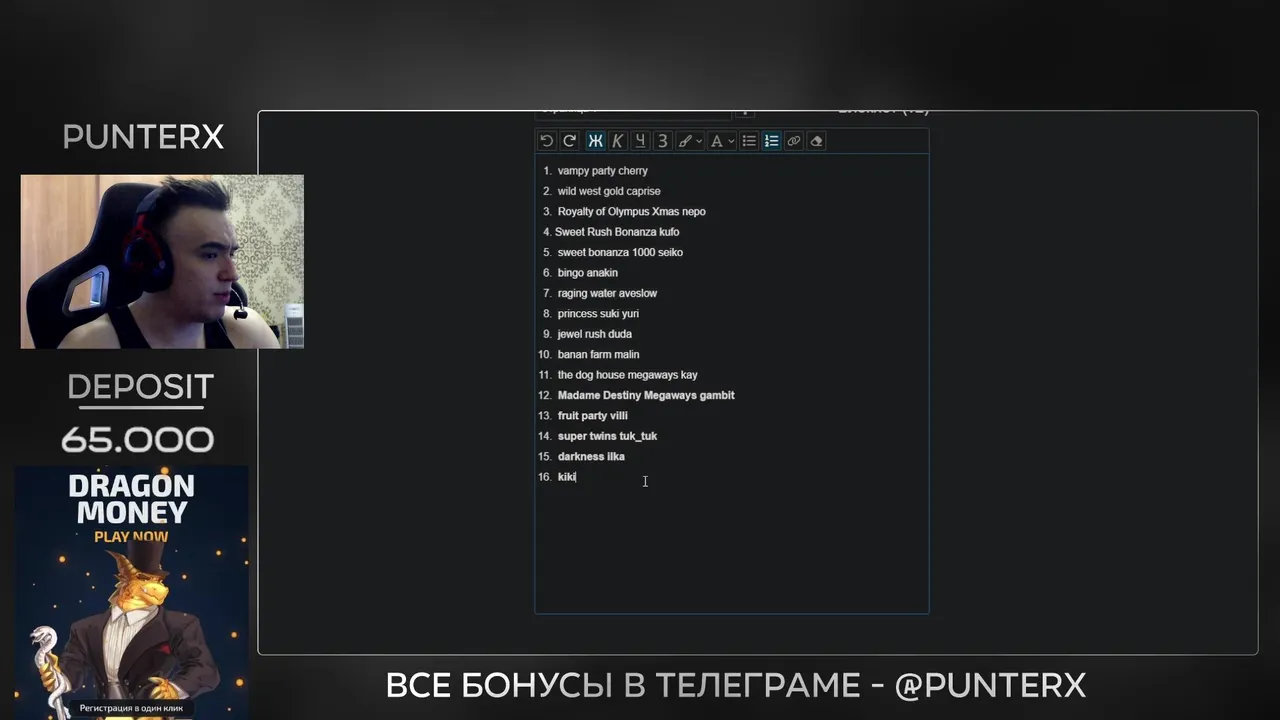
Task: Click the 'banan farm malin' line
Action: (x=598, y=355)
